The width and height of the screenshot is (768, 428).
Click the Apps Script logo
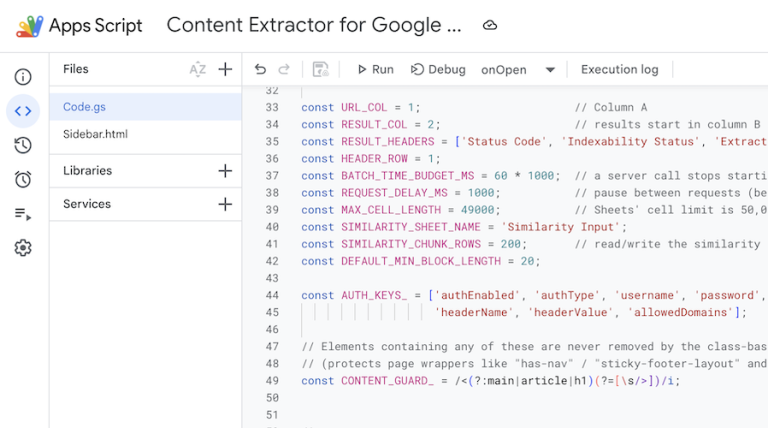coord(29,25)
